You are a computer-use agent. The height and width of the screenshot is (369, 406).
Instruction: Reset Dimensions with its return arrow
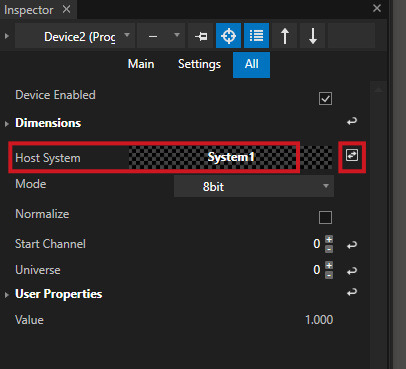click(352, 121)
